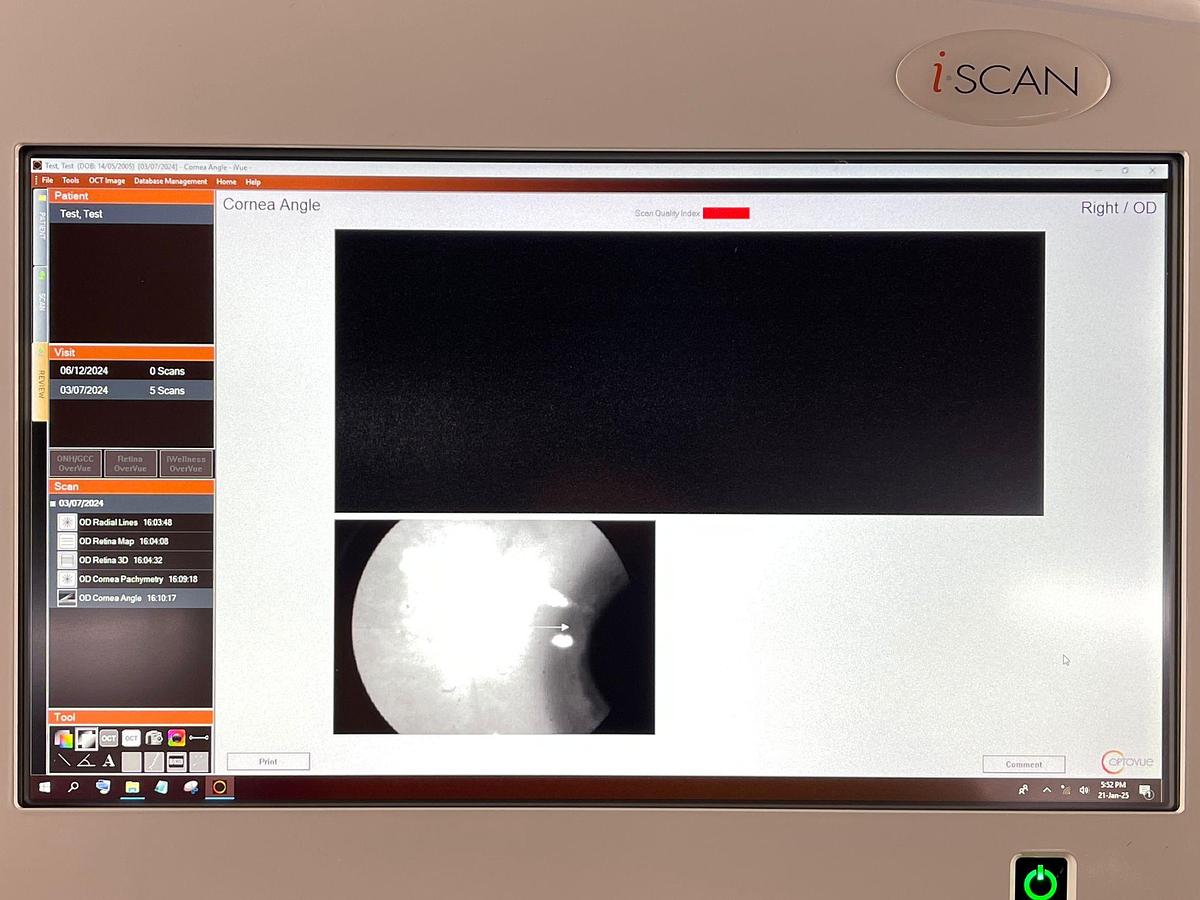Open the grip menu left of File

coord(37,180)
